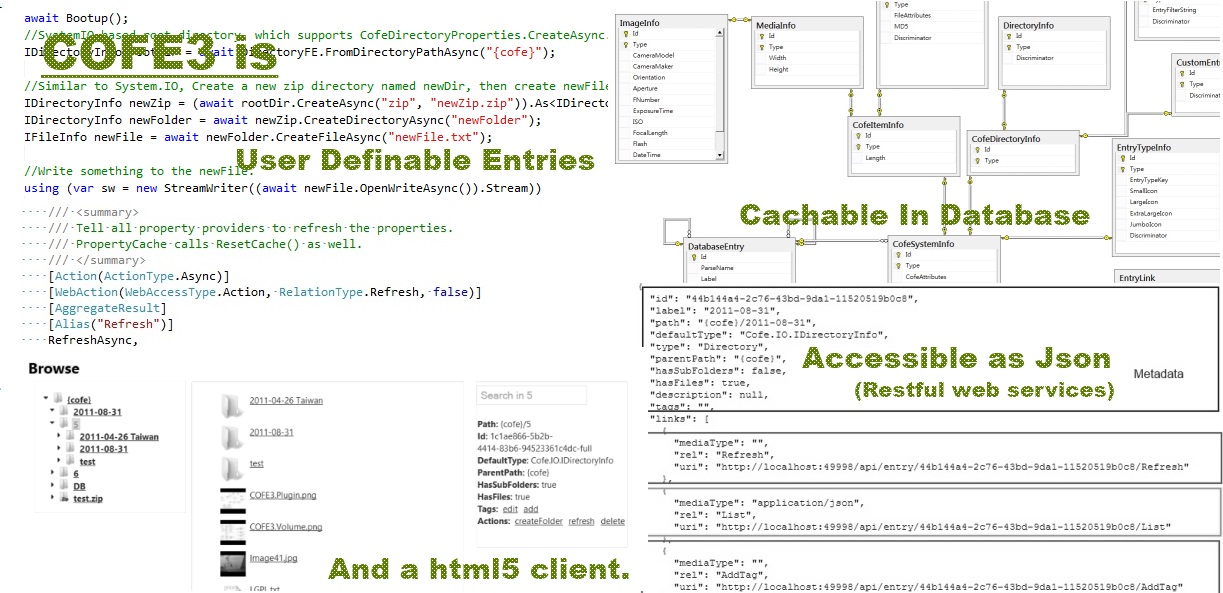Select the CameraModel column in ImageInfo
The width and height of the screenshot is (1223, 593).
click(654, 55)
